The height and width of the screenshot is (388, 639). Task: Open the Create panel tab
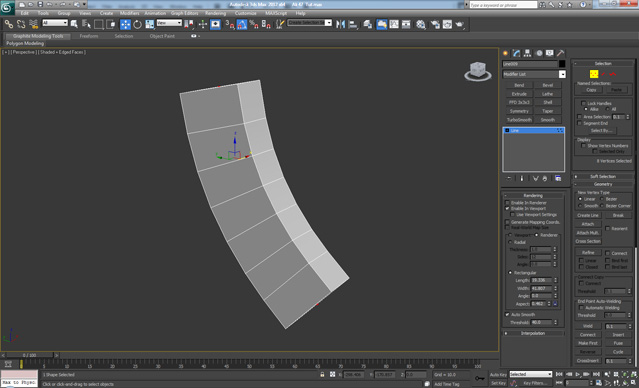(x=506, y=53)
